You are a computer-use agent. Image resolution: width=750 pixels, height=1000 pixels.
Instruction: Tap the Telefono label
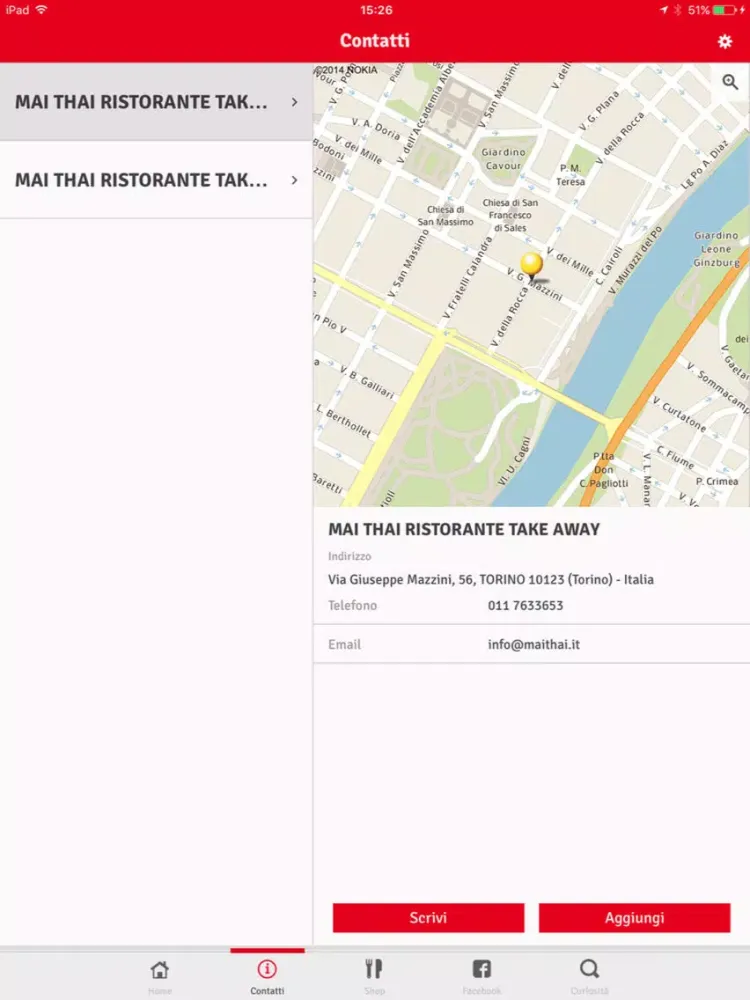point(352,605)
